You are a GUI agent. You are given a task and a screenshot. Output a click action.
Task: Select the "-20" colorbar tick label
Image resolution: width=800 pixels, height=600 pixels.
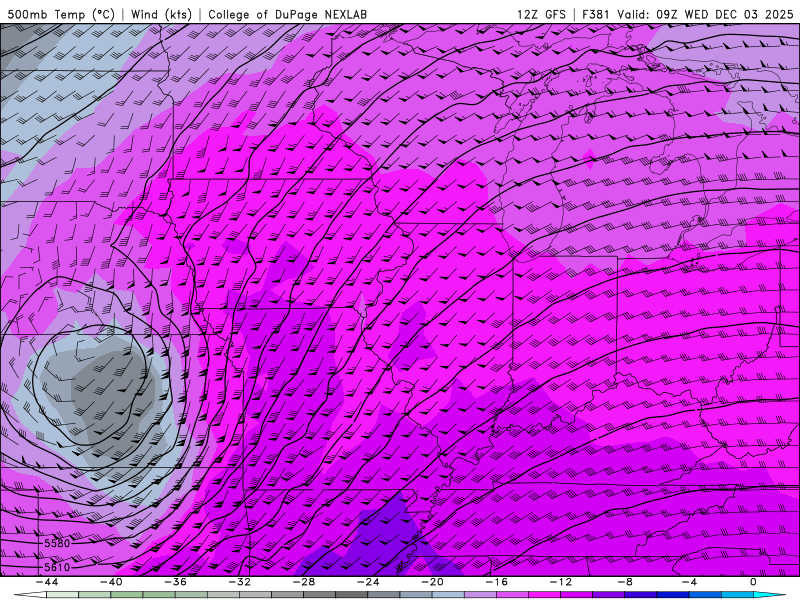click(x=433, y=582)
